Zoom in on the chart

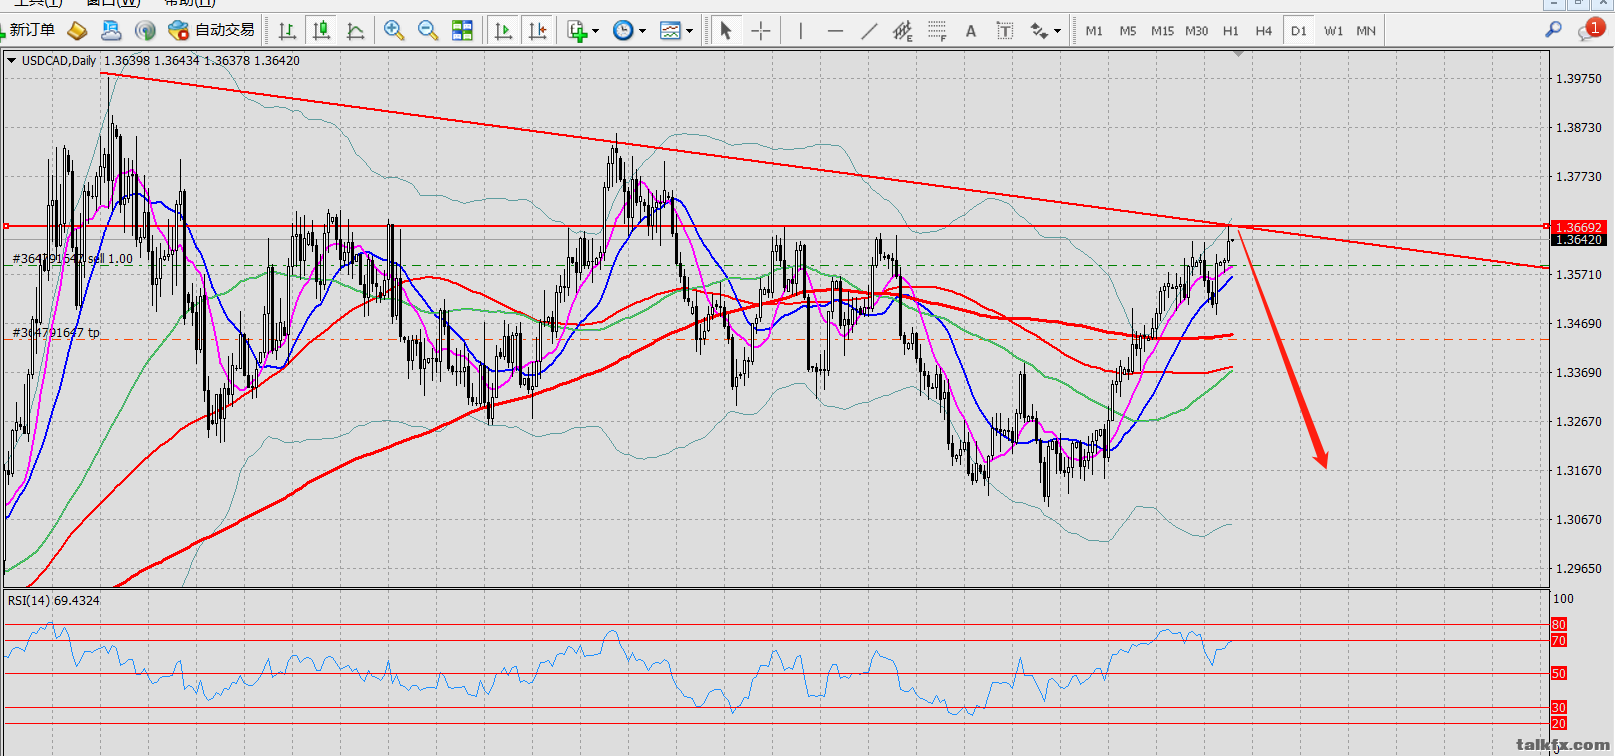click(x=394, y=30)
